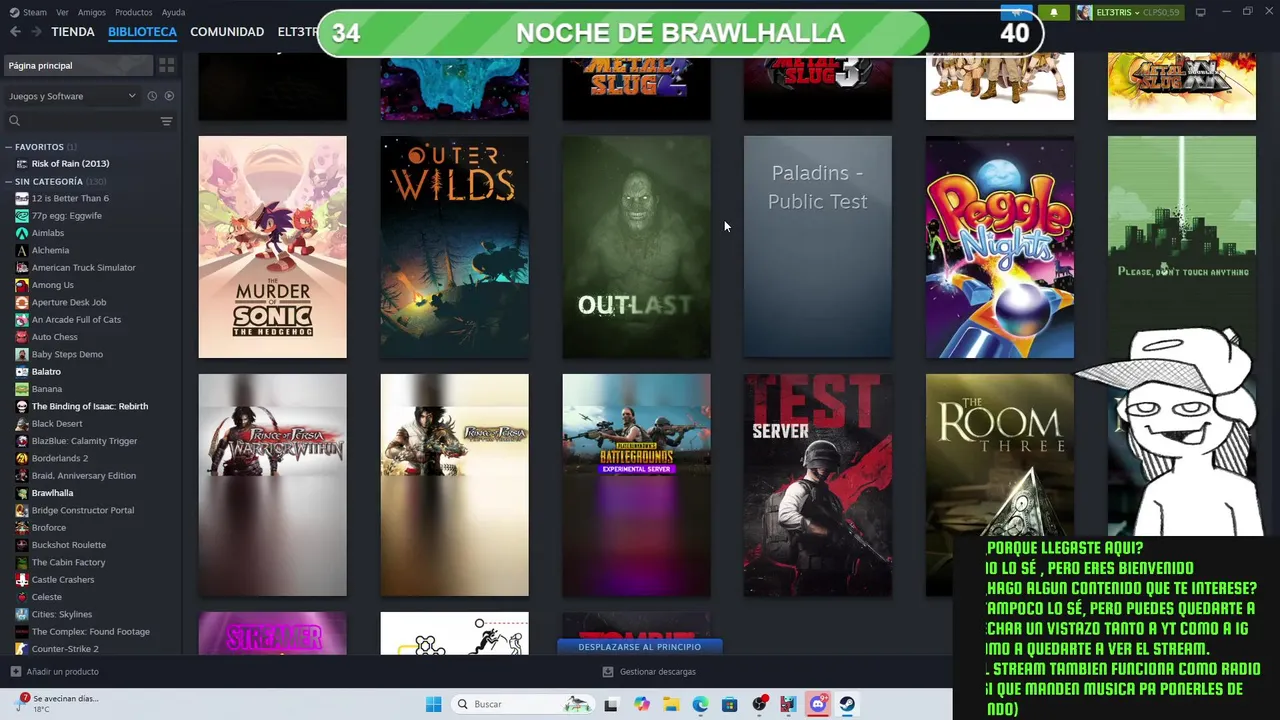Image resolution: width=1280 pixels, height=720 pixels.
Task: Go to the TIENDA tab
Action: click(73, 32)
